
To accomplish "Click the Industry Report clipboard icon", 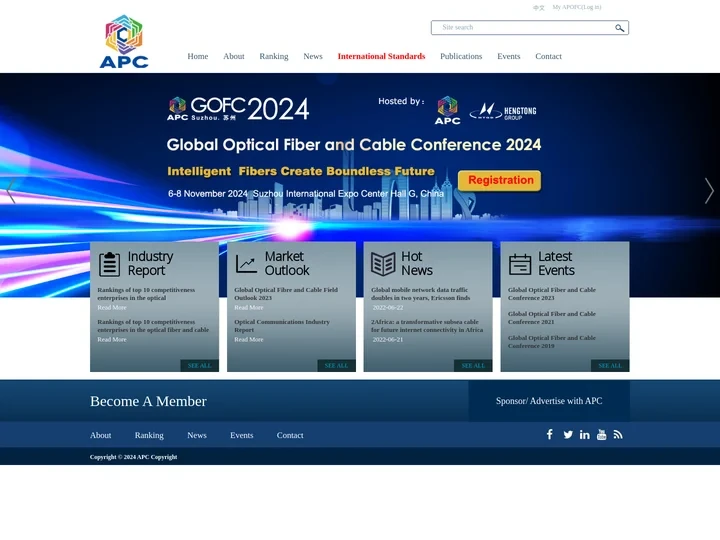I will pos(109,264).
